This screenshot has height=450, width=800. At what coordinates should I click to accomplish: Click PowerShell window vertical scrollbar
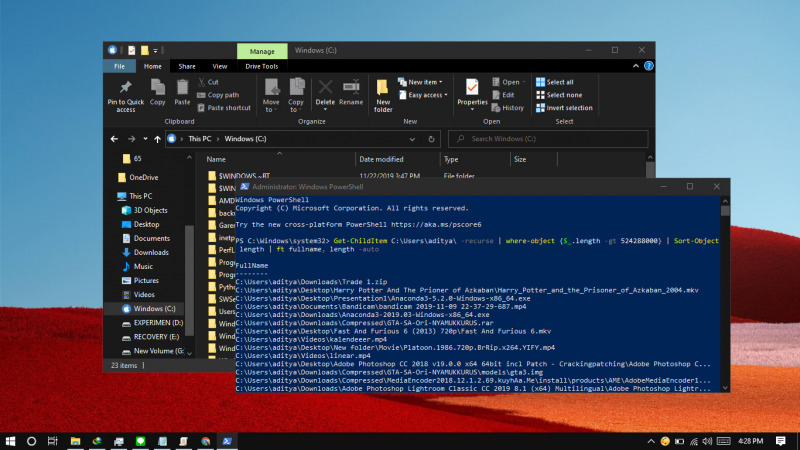click(x=725, y=294)
